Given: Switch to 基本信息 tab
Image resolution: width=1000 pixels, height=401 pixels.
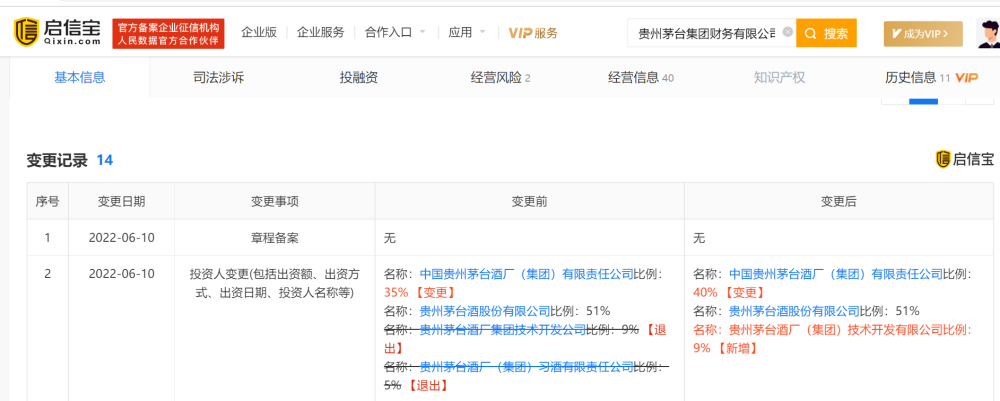Looking at the screenshot, I should (x=80, y=78).
